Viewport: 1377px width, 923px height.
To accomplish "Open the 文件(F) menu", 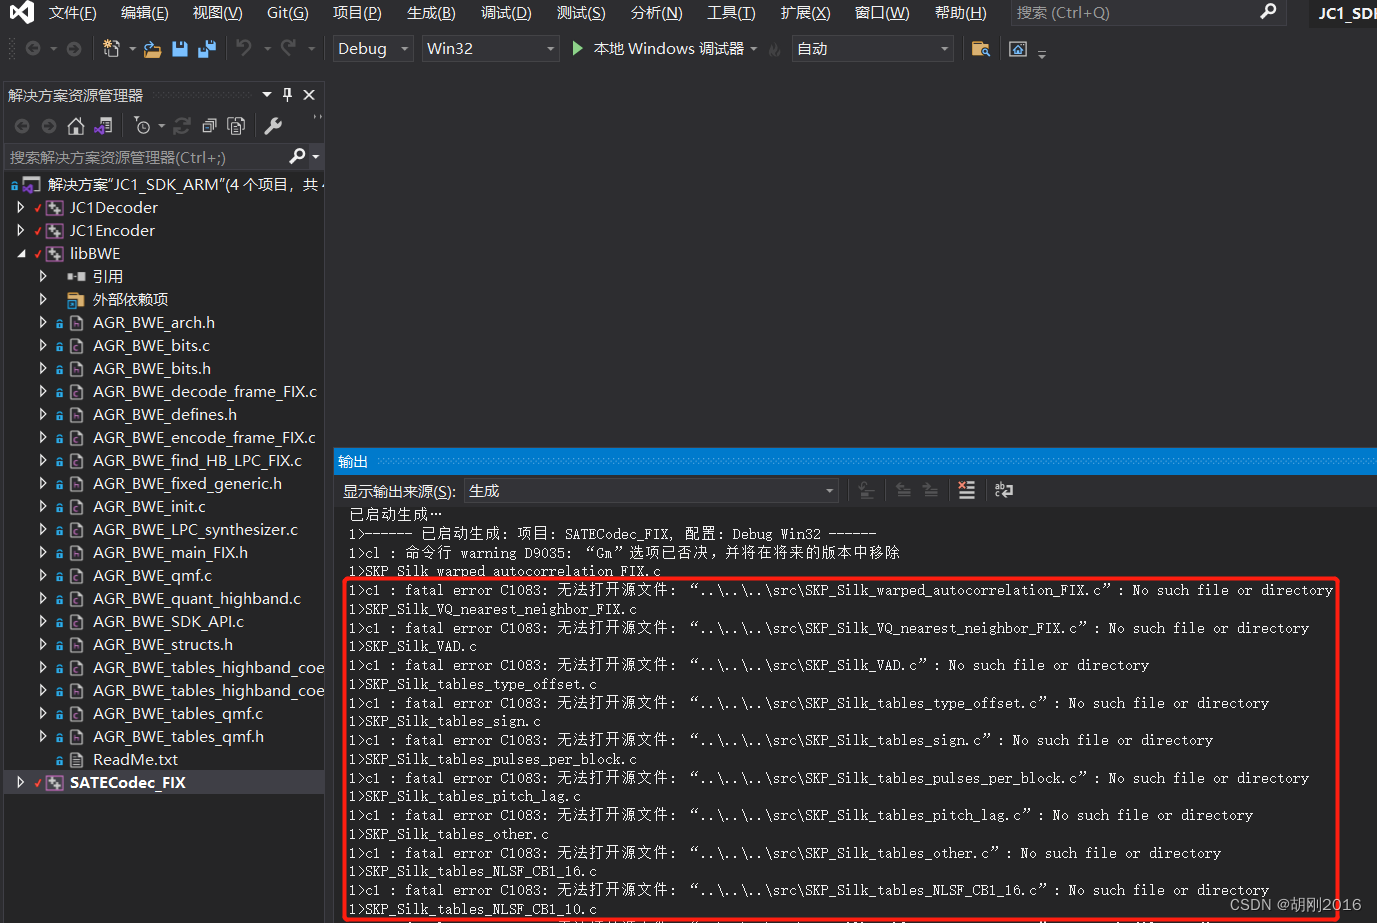I will [72, 12].
